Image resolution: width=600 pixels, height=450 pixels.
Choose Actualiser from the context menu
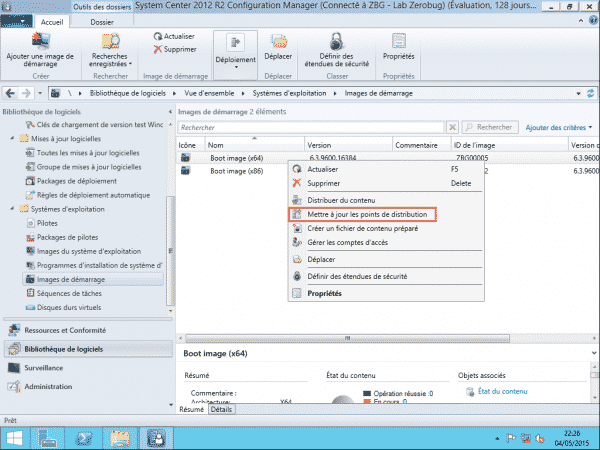click(386, 169)
